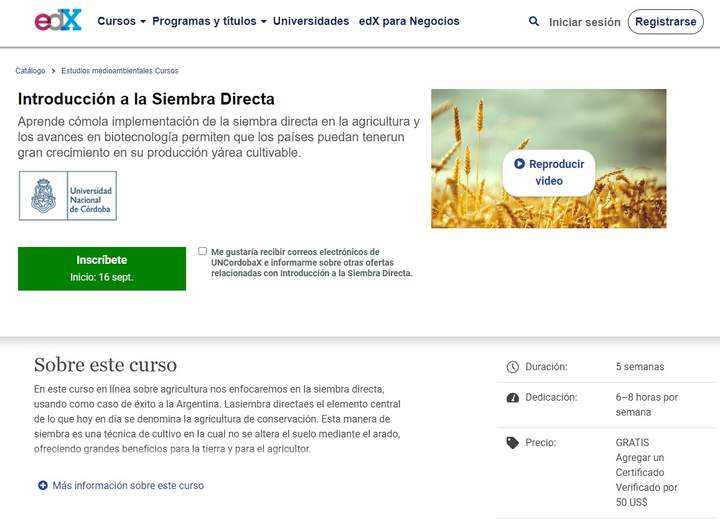The width and height of the screenshot is (720, 522).
Task: Click the edX logo
Action: pyautogui.click(x=57, y=21)
